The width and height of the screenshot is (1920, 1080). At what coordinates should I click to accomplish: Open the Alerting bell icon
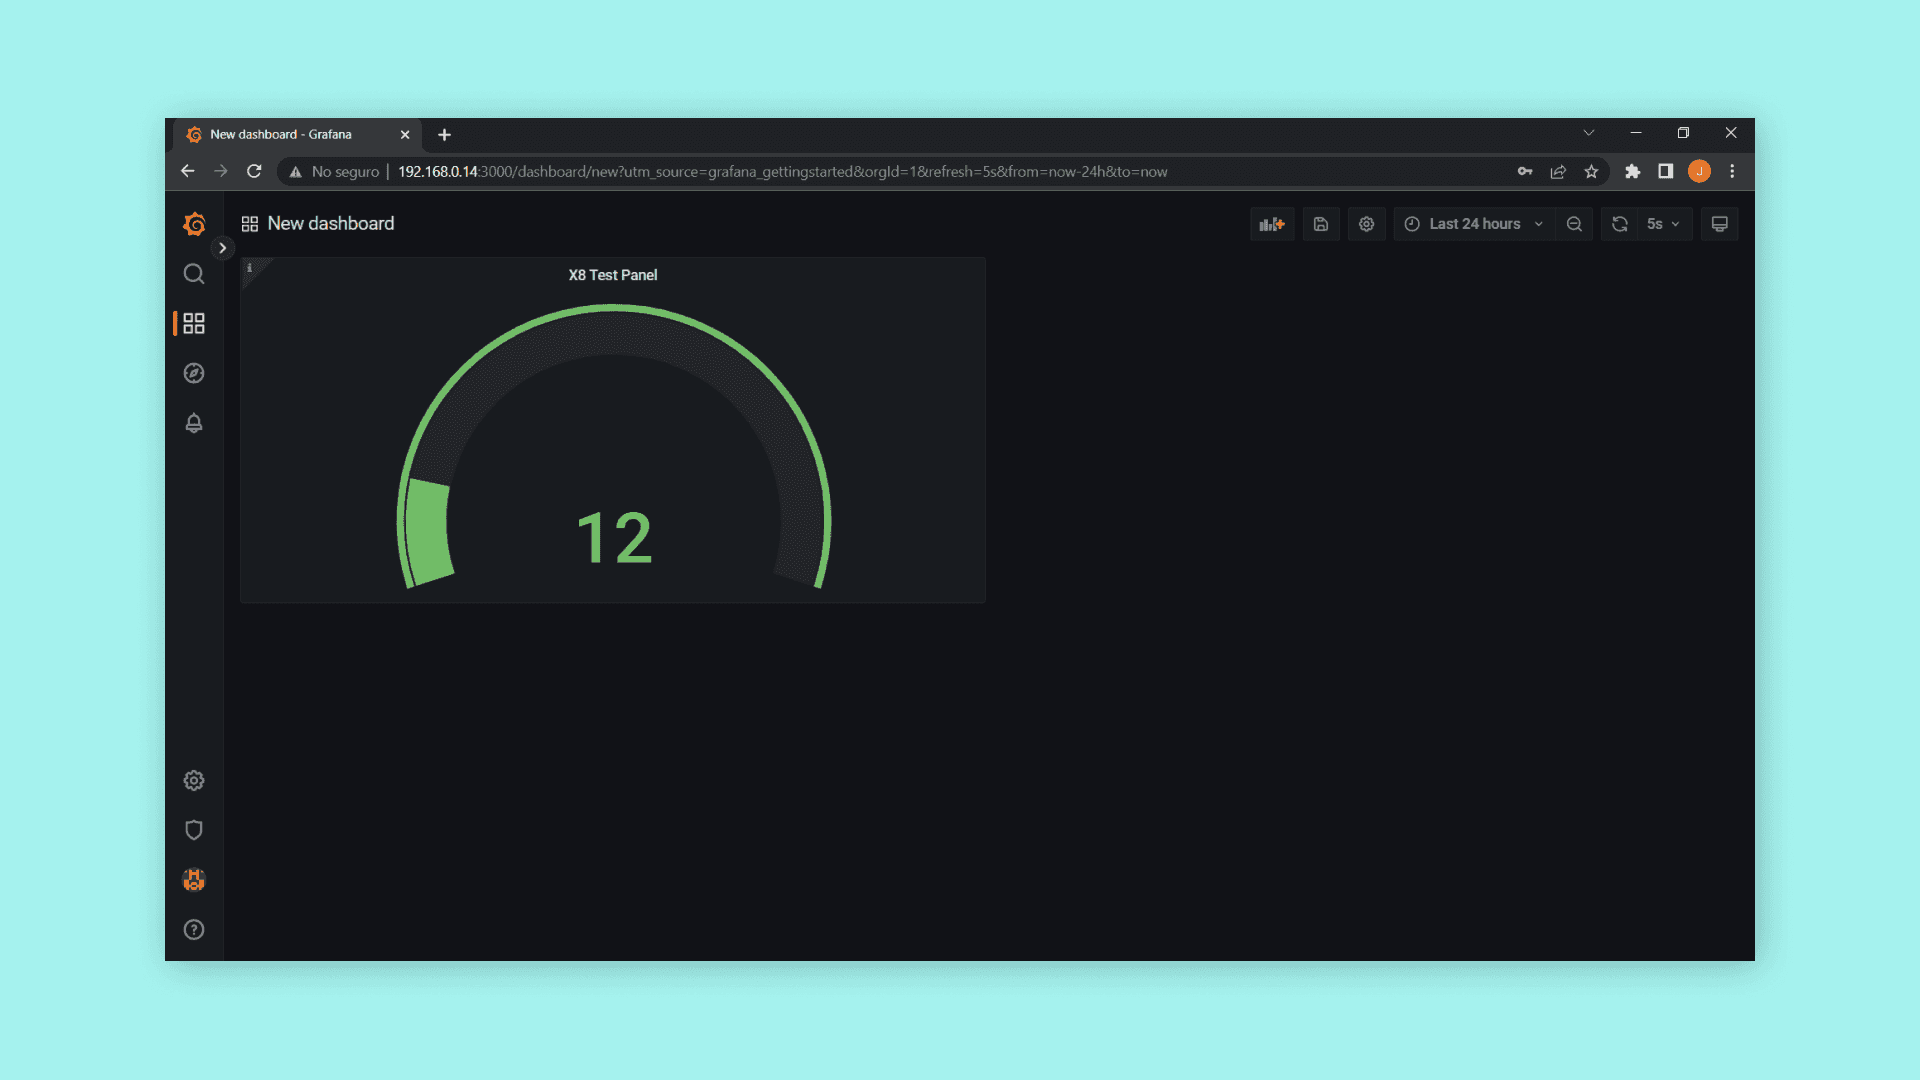(194, 423)
